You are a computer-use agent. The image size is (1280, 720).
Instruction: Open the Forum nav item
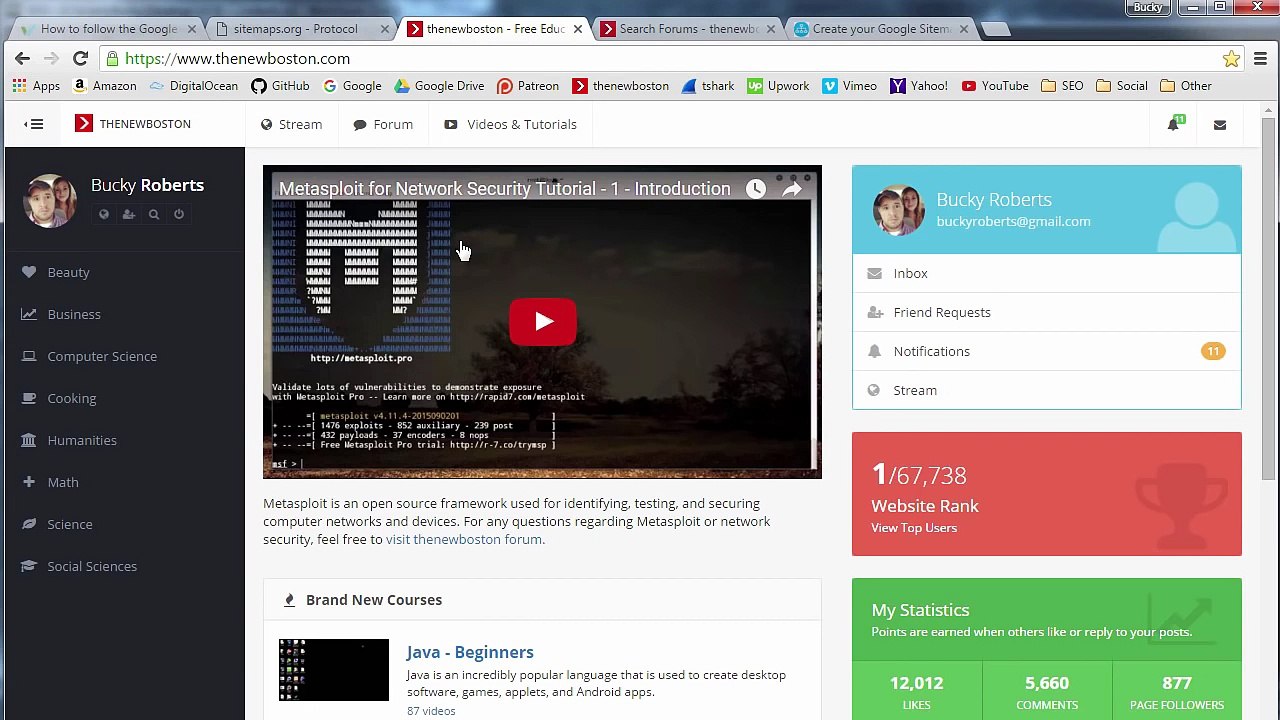[x=383, y=124]
